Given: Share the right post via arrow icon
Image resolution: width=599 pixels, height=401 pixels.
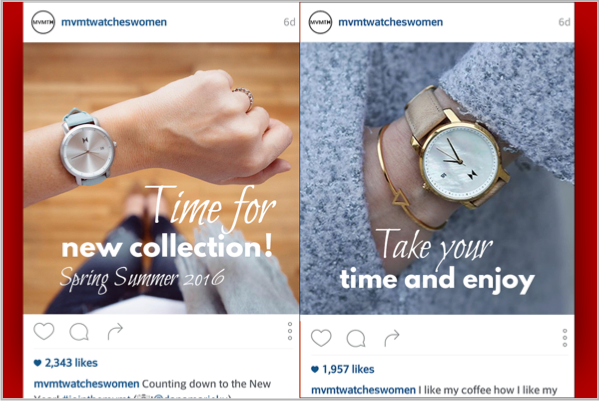Looking at the screenshot, I should coord(392,338).
